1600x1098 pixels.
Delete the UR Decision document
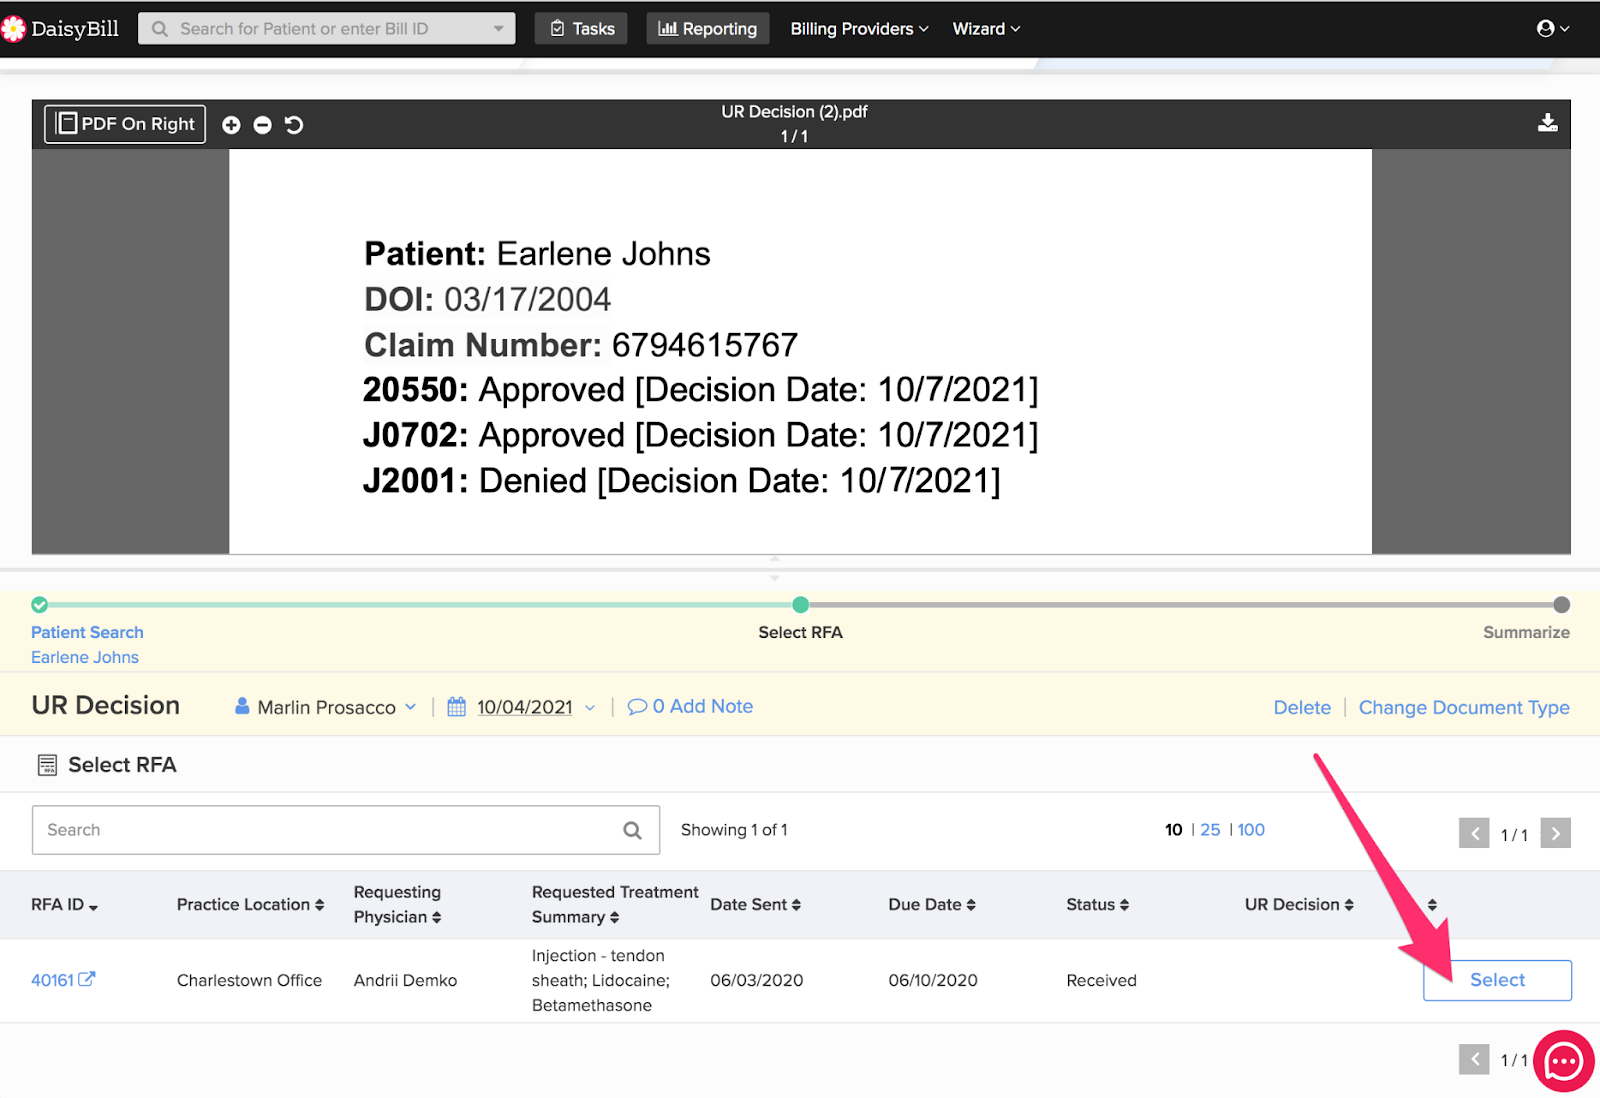(1302, 708)
